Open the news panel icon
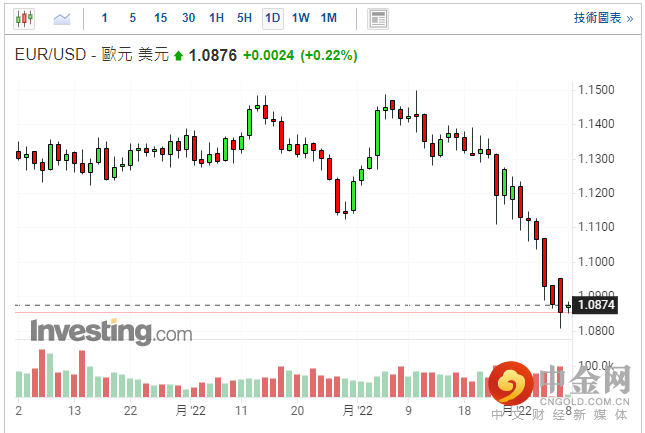The height and width of the screenshot is (433, 645). point(377,18)
